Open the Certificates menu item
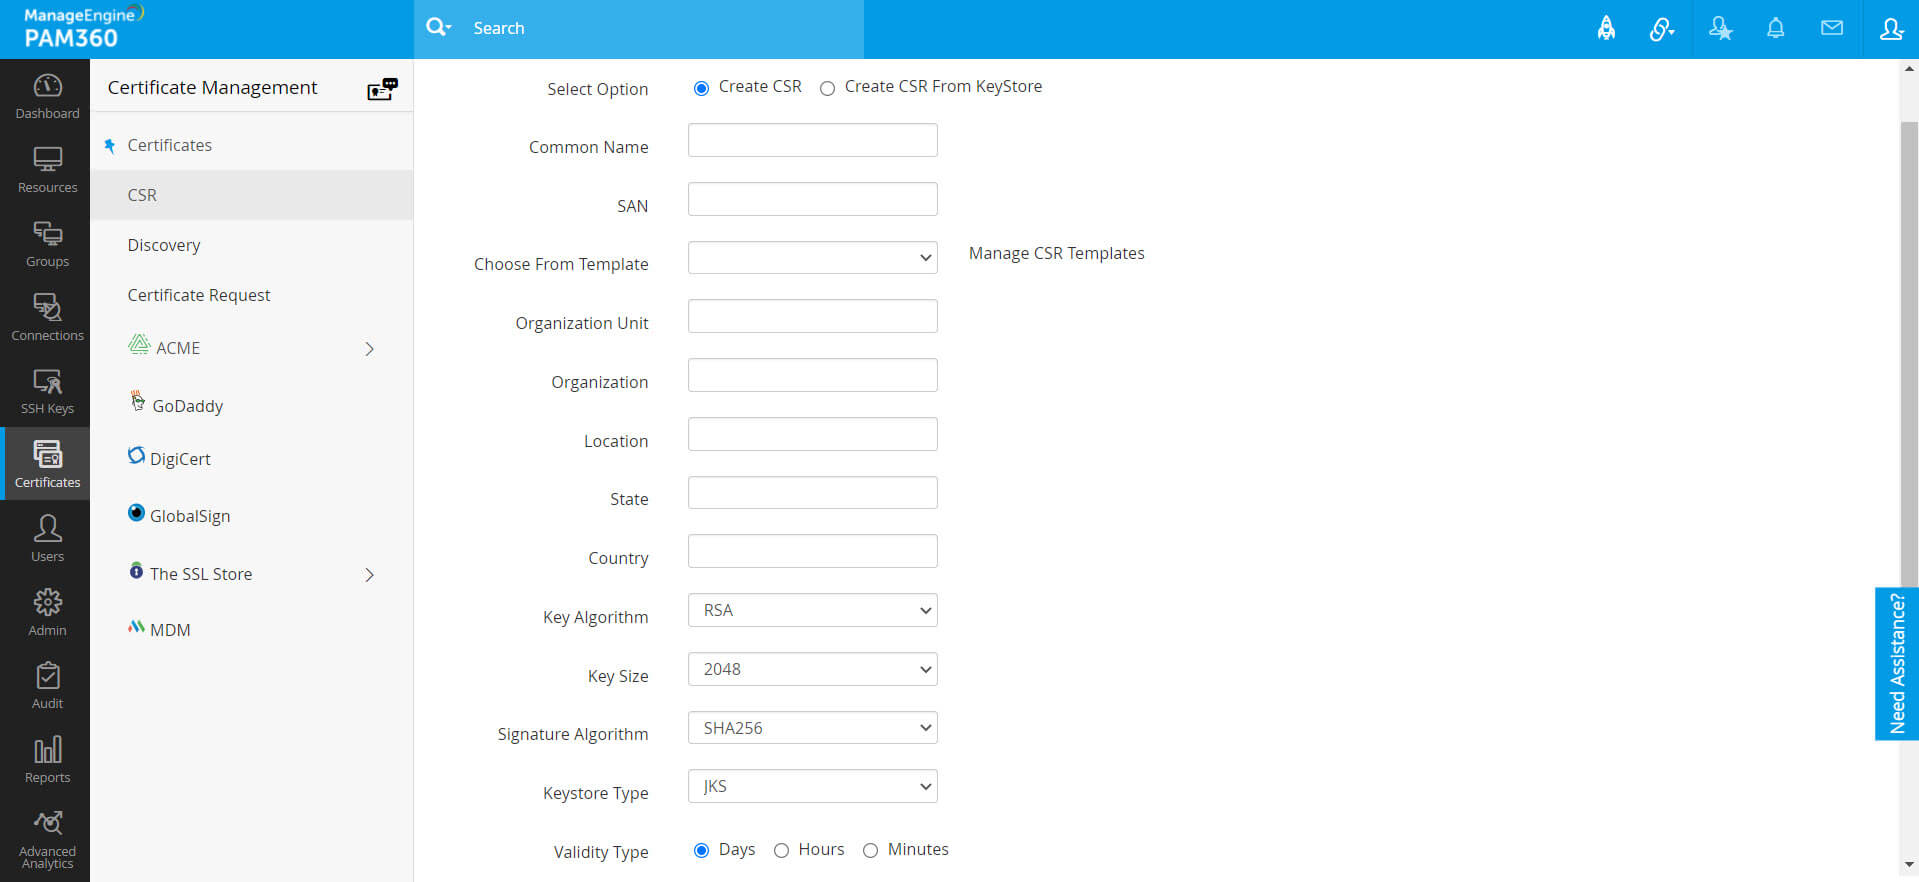Viewport: 1919px width, 882px height. [x=170, y=145]
